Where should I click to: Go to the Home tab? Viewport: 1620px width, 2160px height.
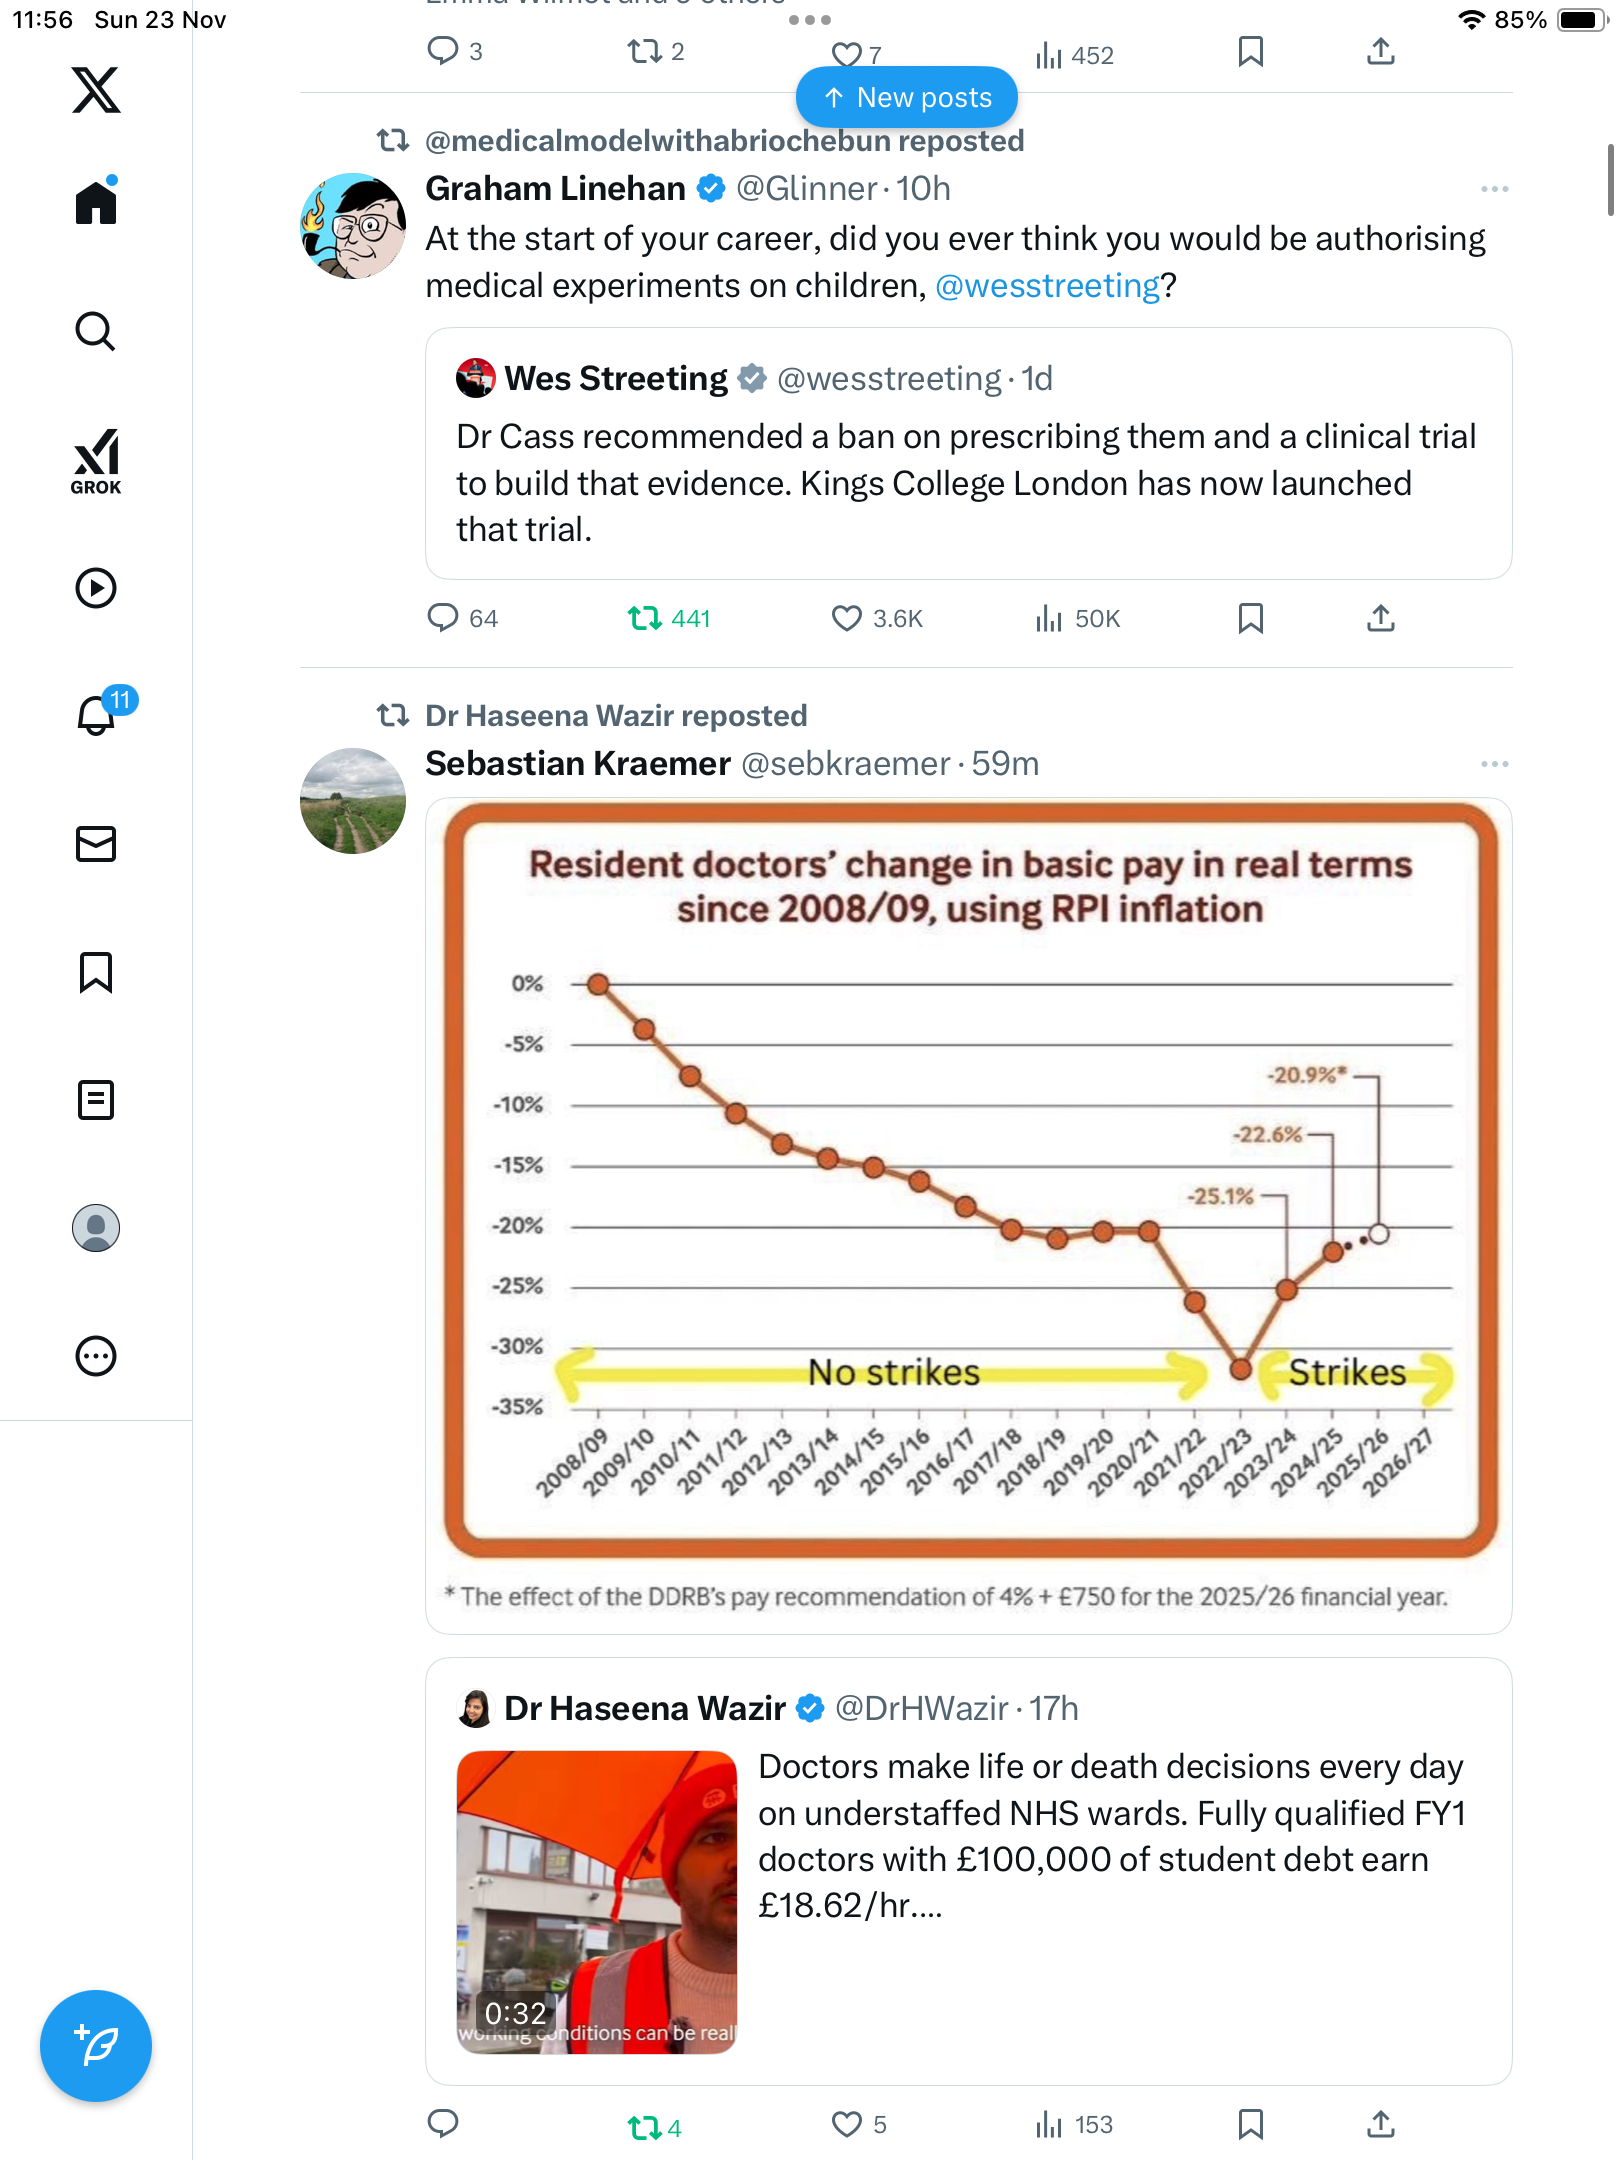coord(96,203)
